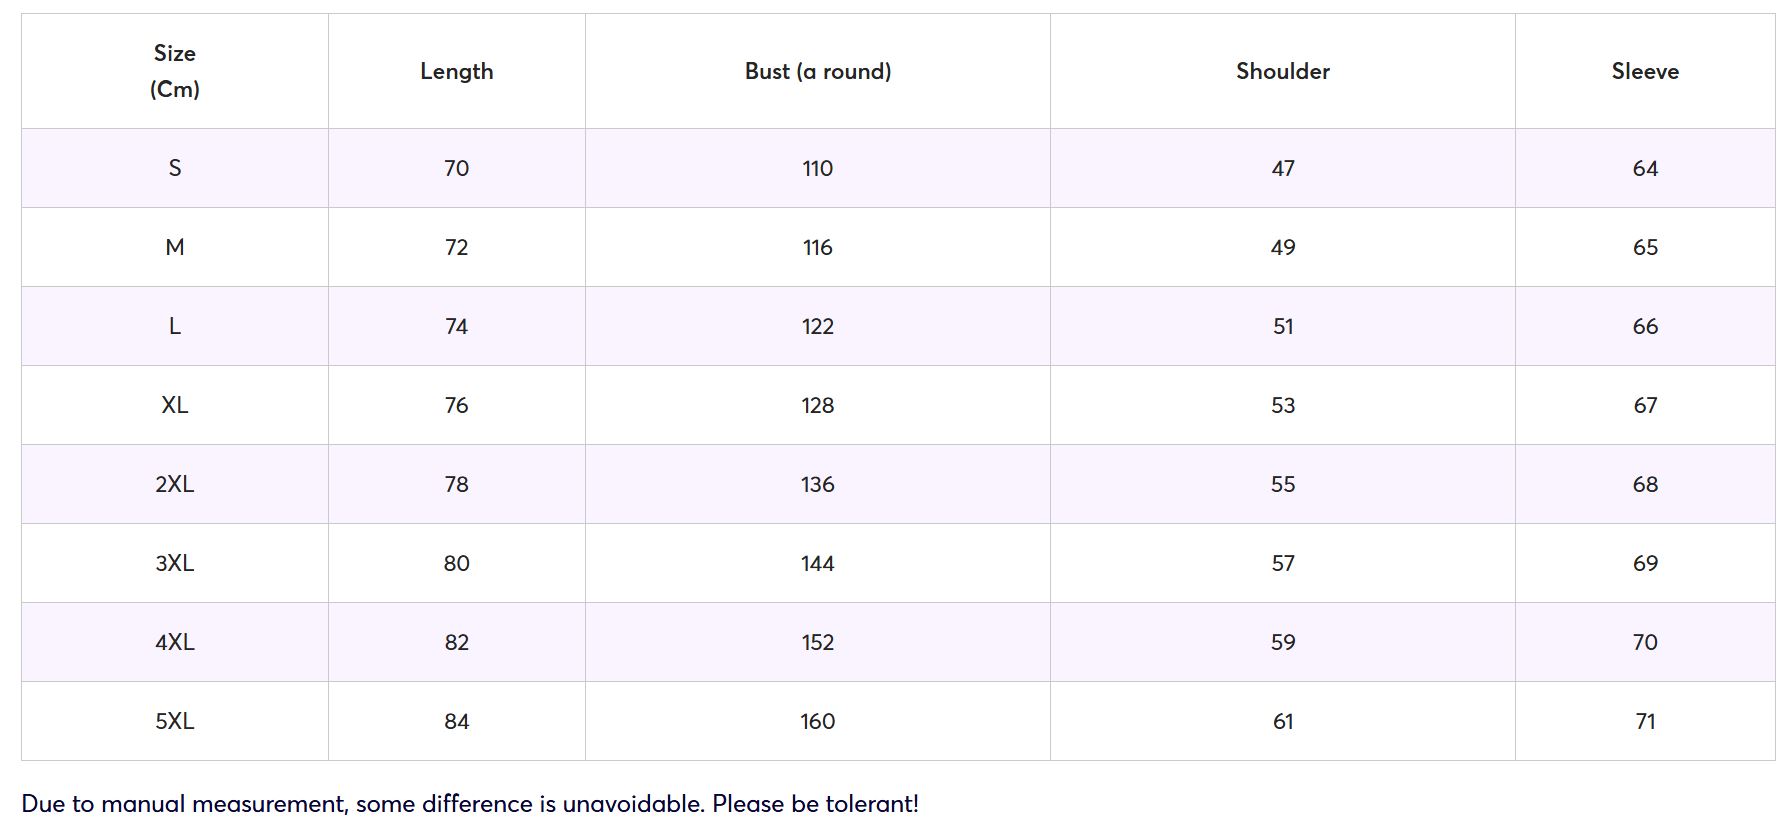Click the Length column header
The image size is (1792, 825).
coord(456,71)
